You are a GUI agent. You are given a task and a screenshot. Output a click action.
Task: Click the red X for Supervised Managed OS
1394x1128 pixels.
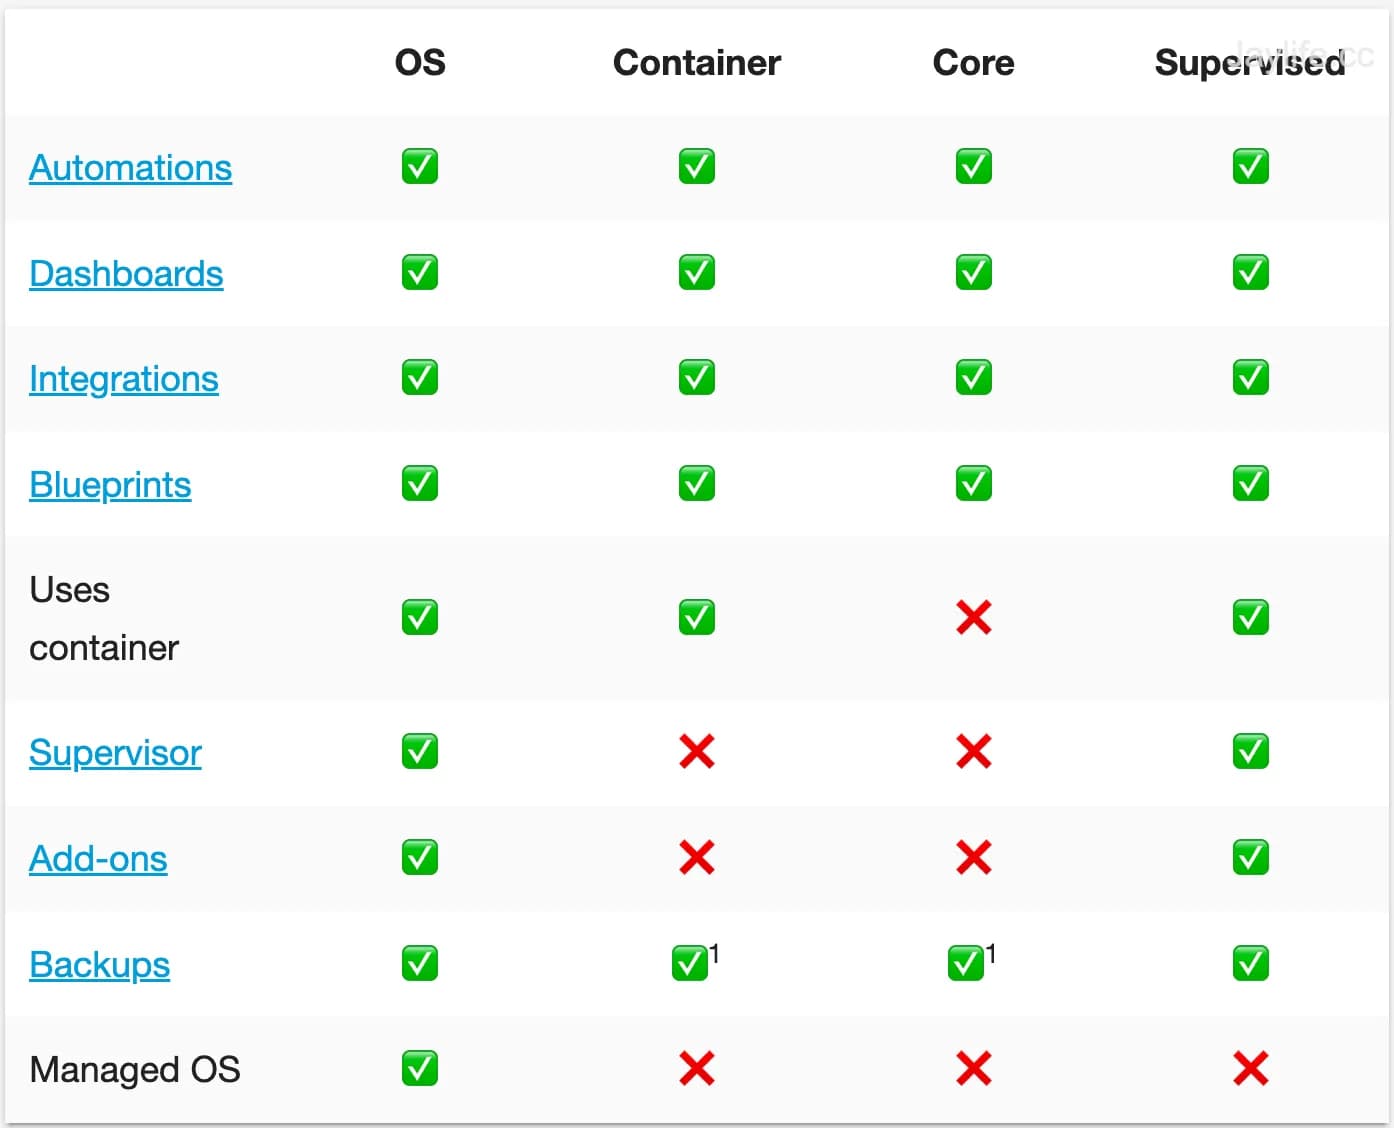tap(1250, 1069)
